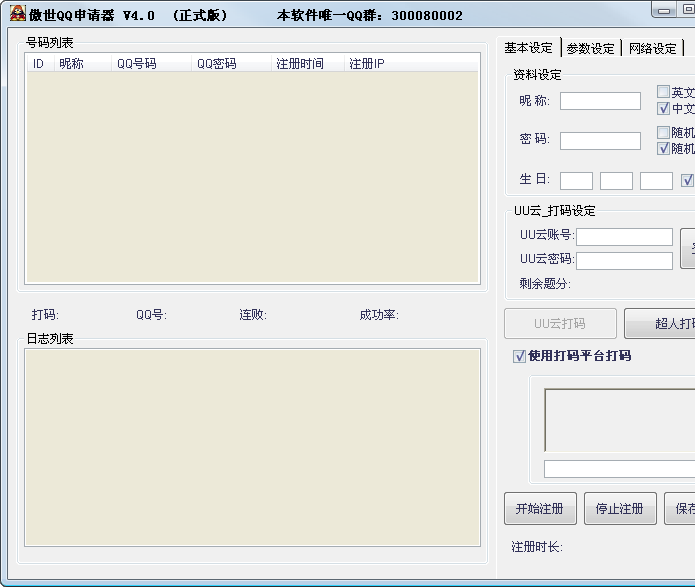The image size is (695, 587).
Task: Toggle the checkbox beside the 生日 fields
Action: click(687, 180)
